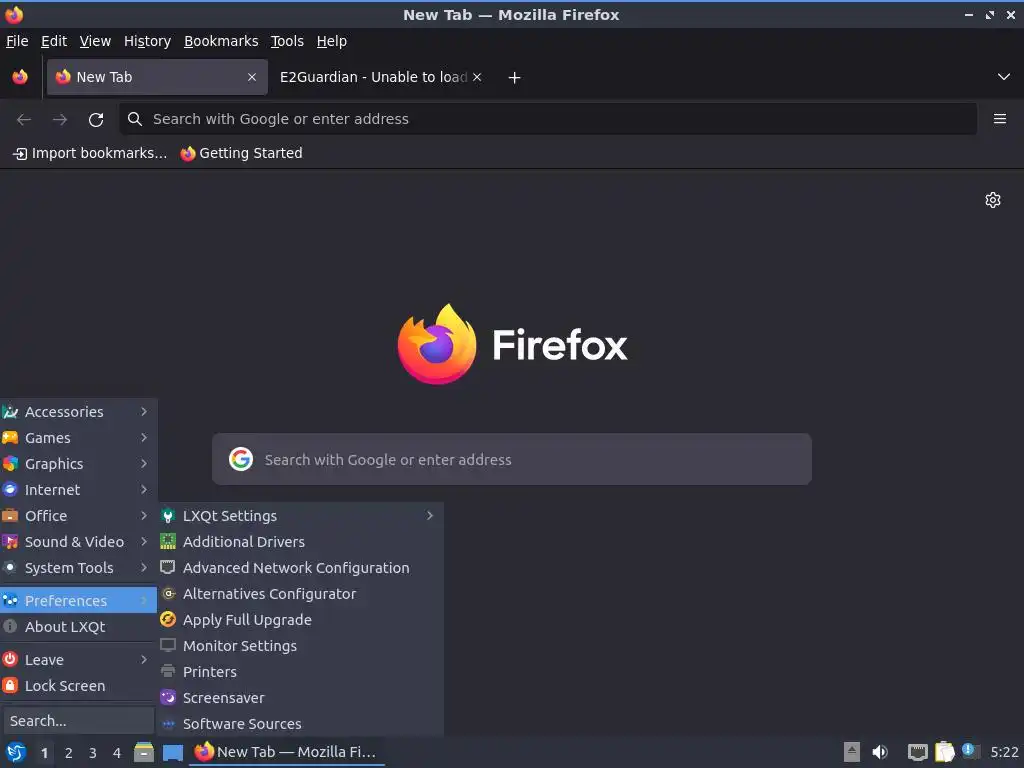Click the Software Sources icon

(x=168, y=724)
